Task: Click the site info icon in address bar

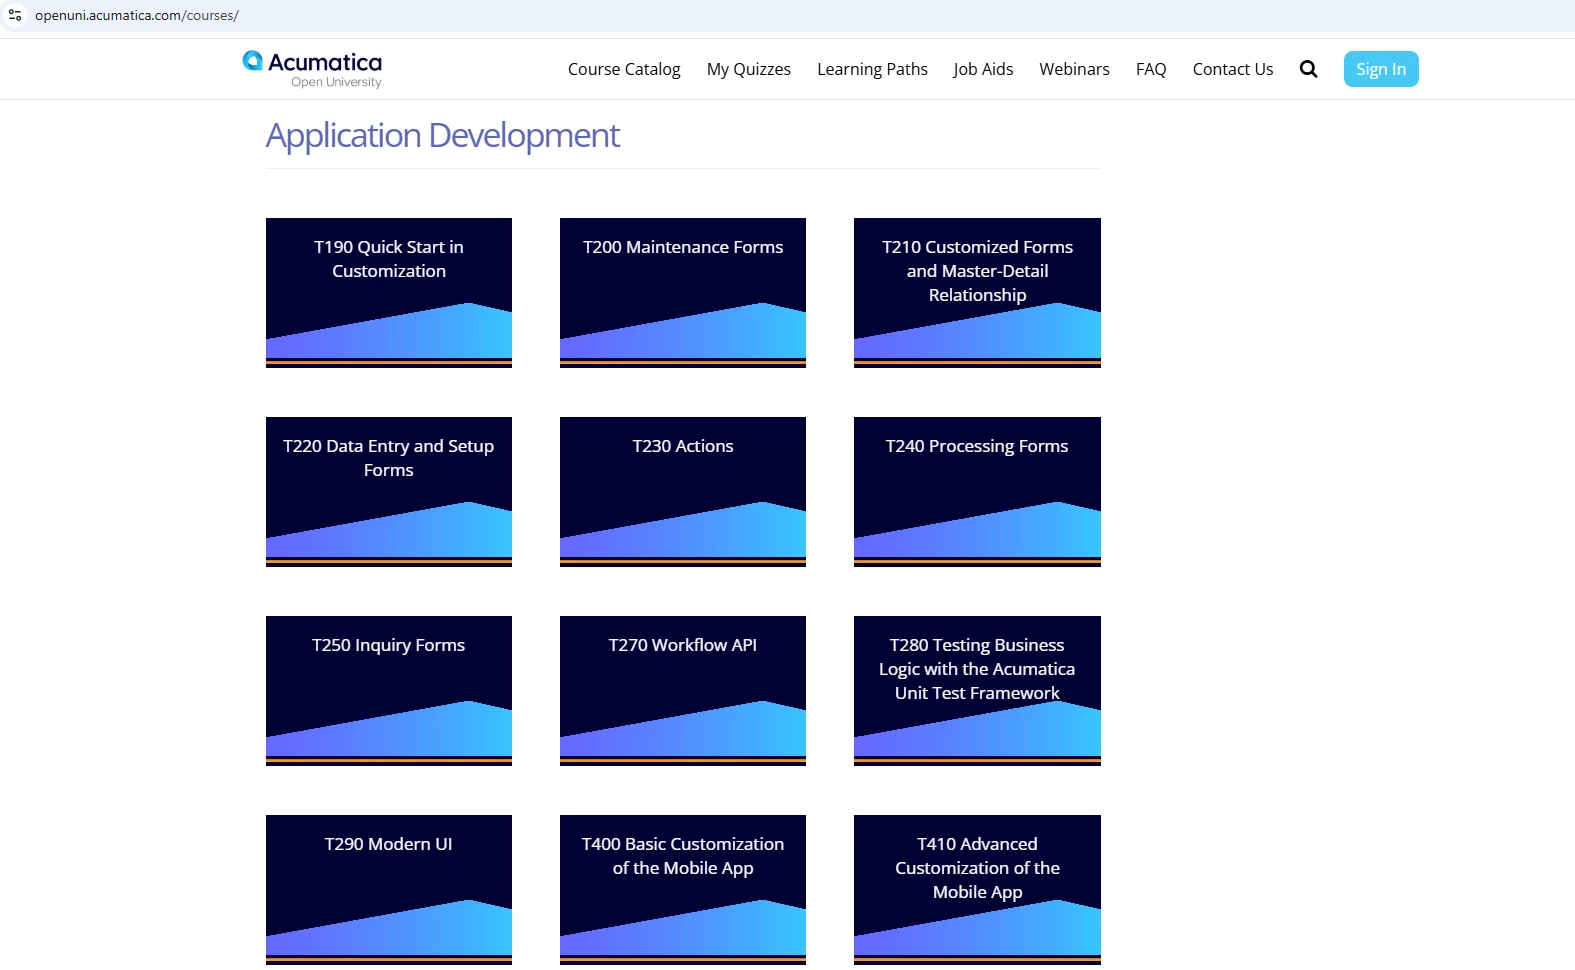Action: tap(15, 15)
